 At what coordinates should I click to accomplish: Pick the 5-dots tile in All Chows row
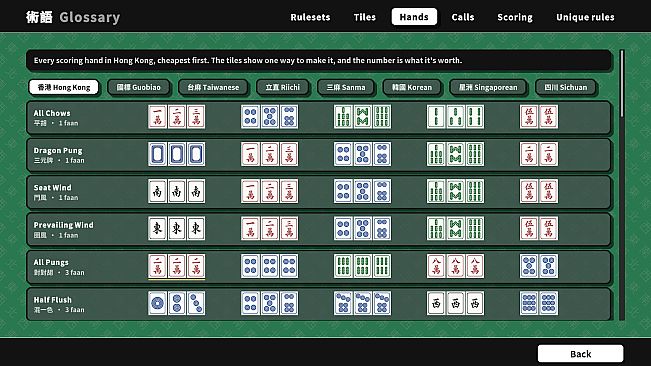click(x=270, y=117)
